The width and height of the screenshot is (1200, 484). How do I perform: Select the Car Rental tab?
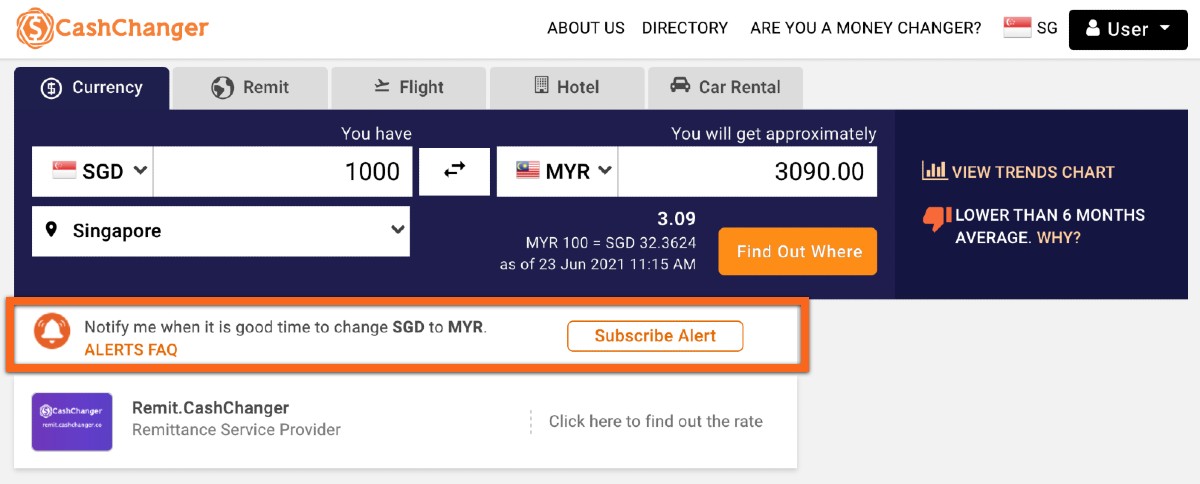point(725,88)
